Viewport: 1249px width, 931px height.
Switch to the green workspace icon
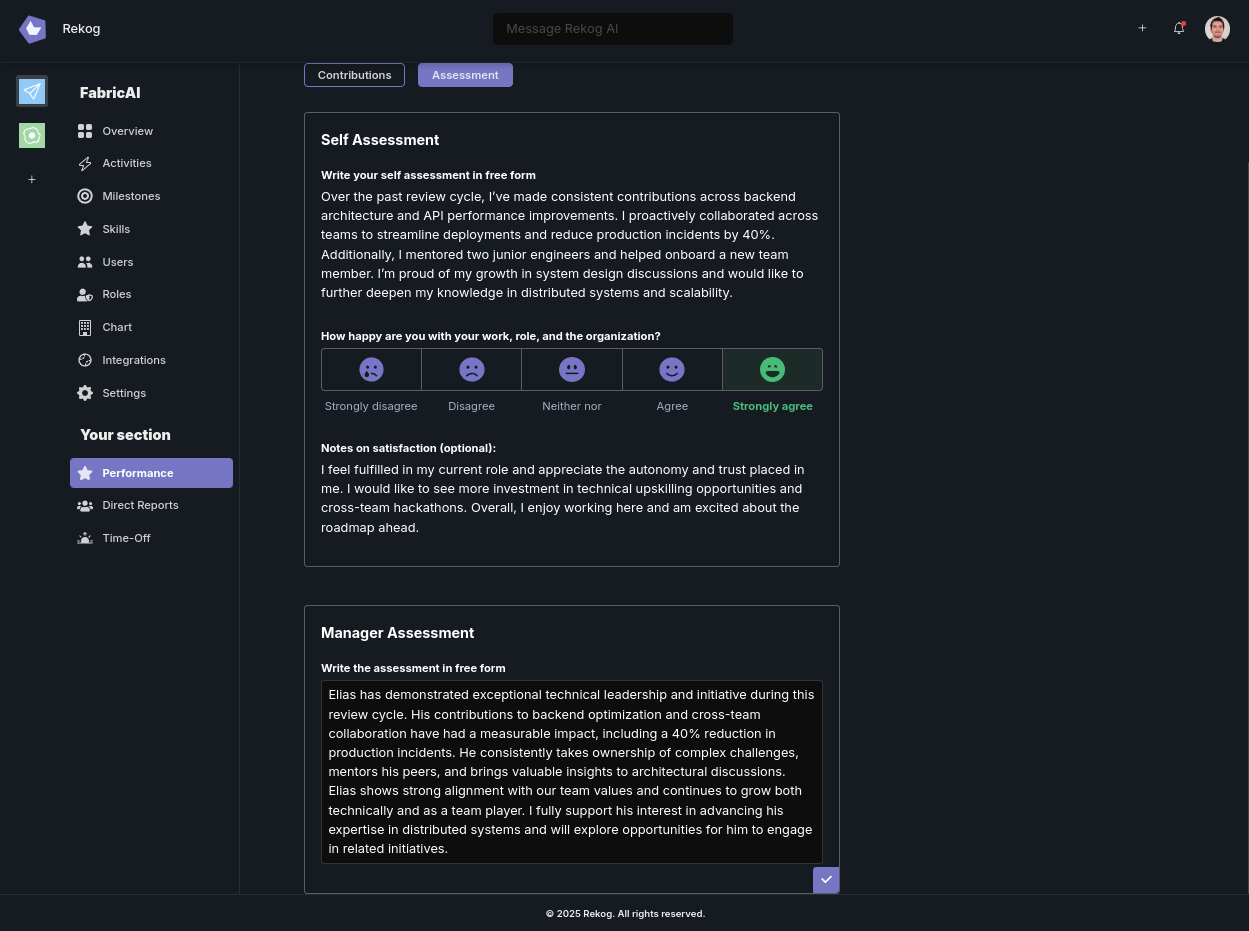click(x=32, y=135)
